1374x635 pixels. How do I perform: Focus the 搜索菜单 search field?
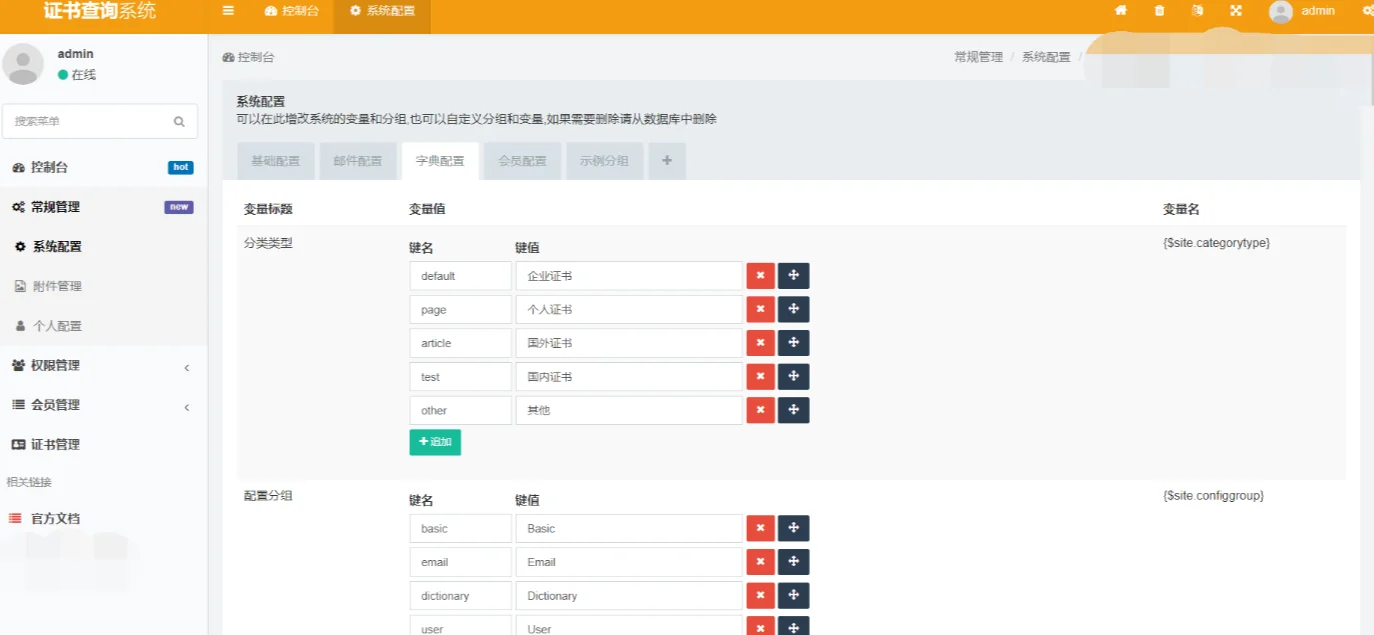click(100, 121)
